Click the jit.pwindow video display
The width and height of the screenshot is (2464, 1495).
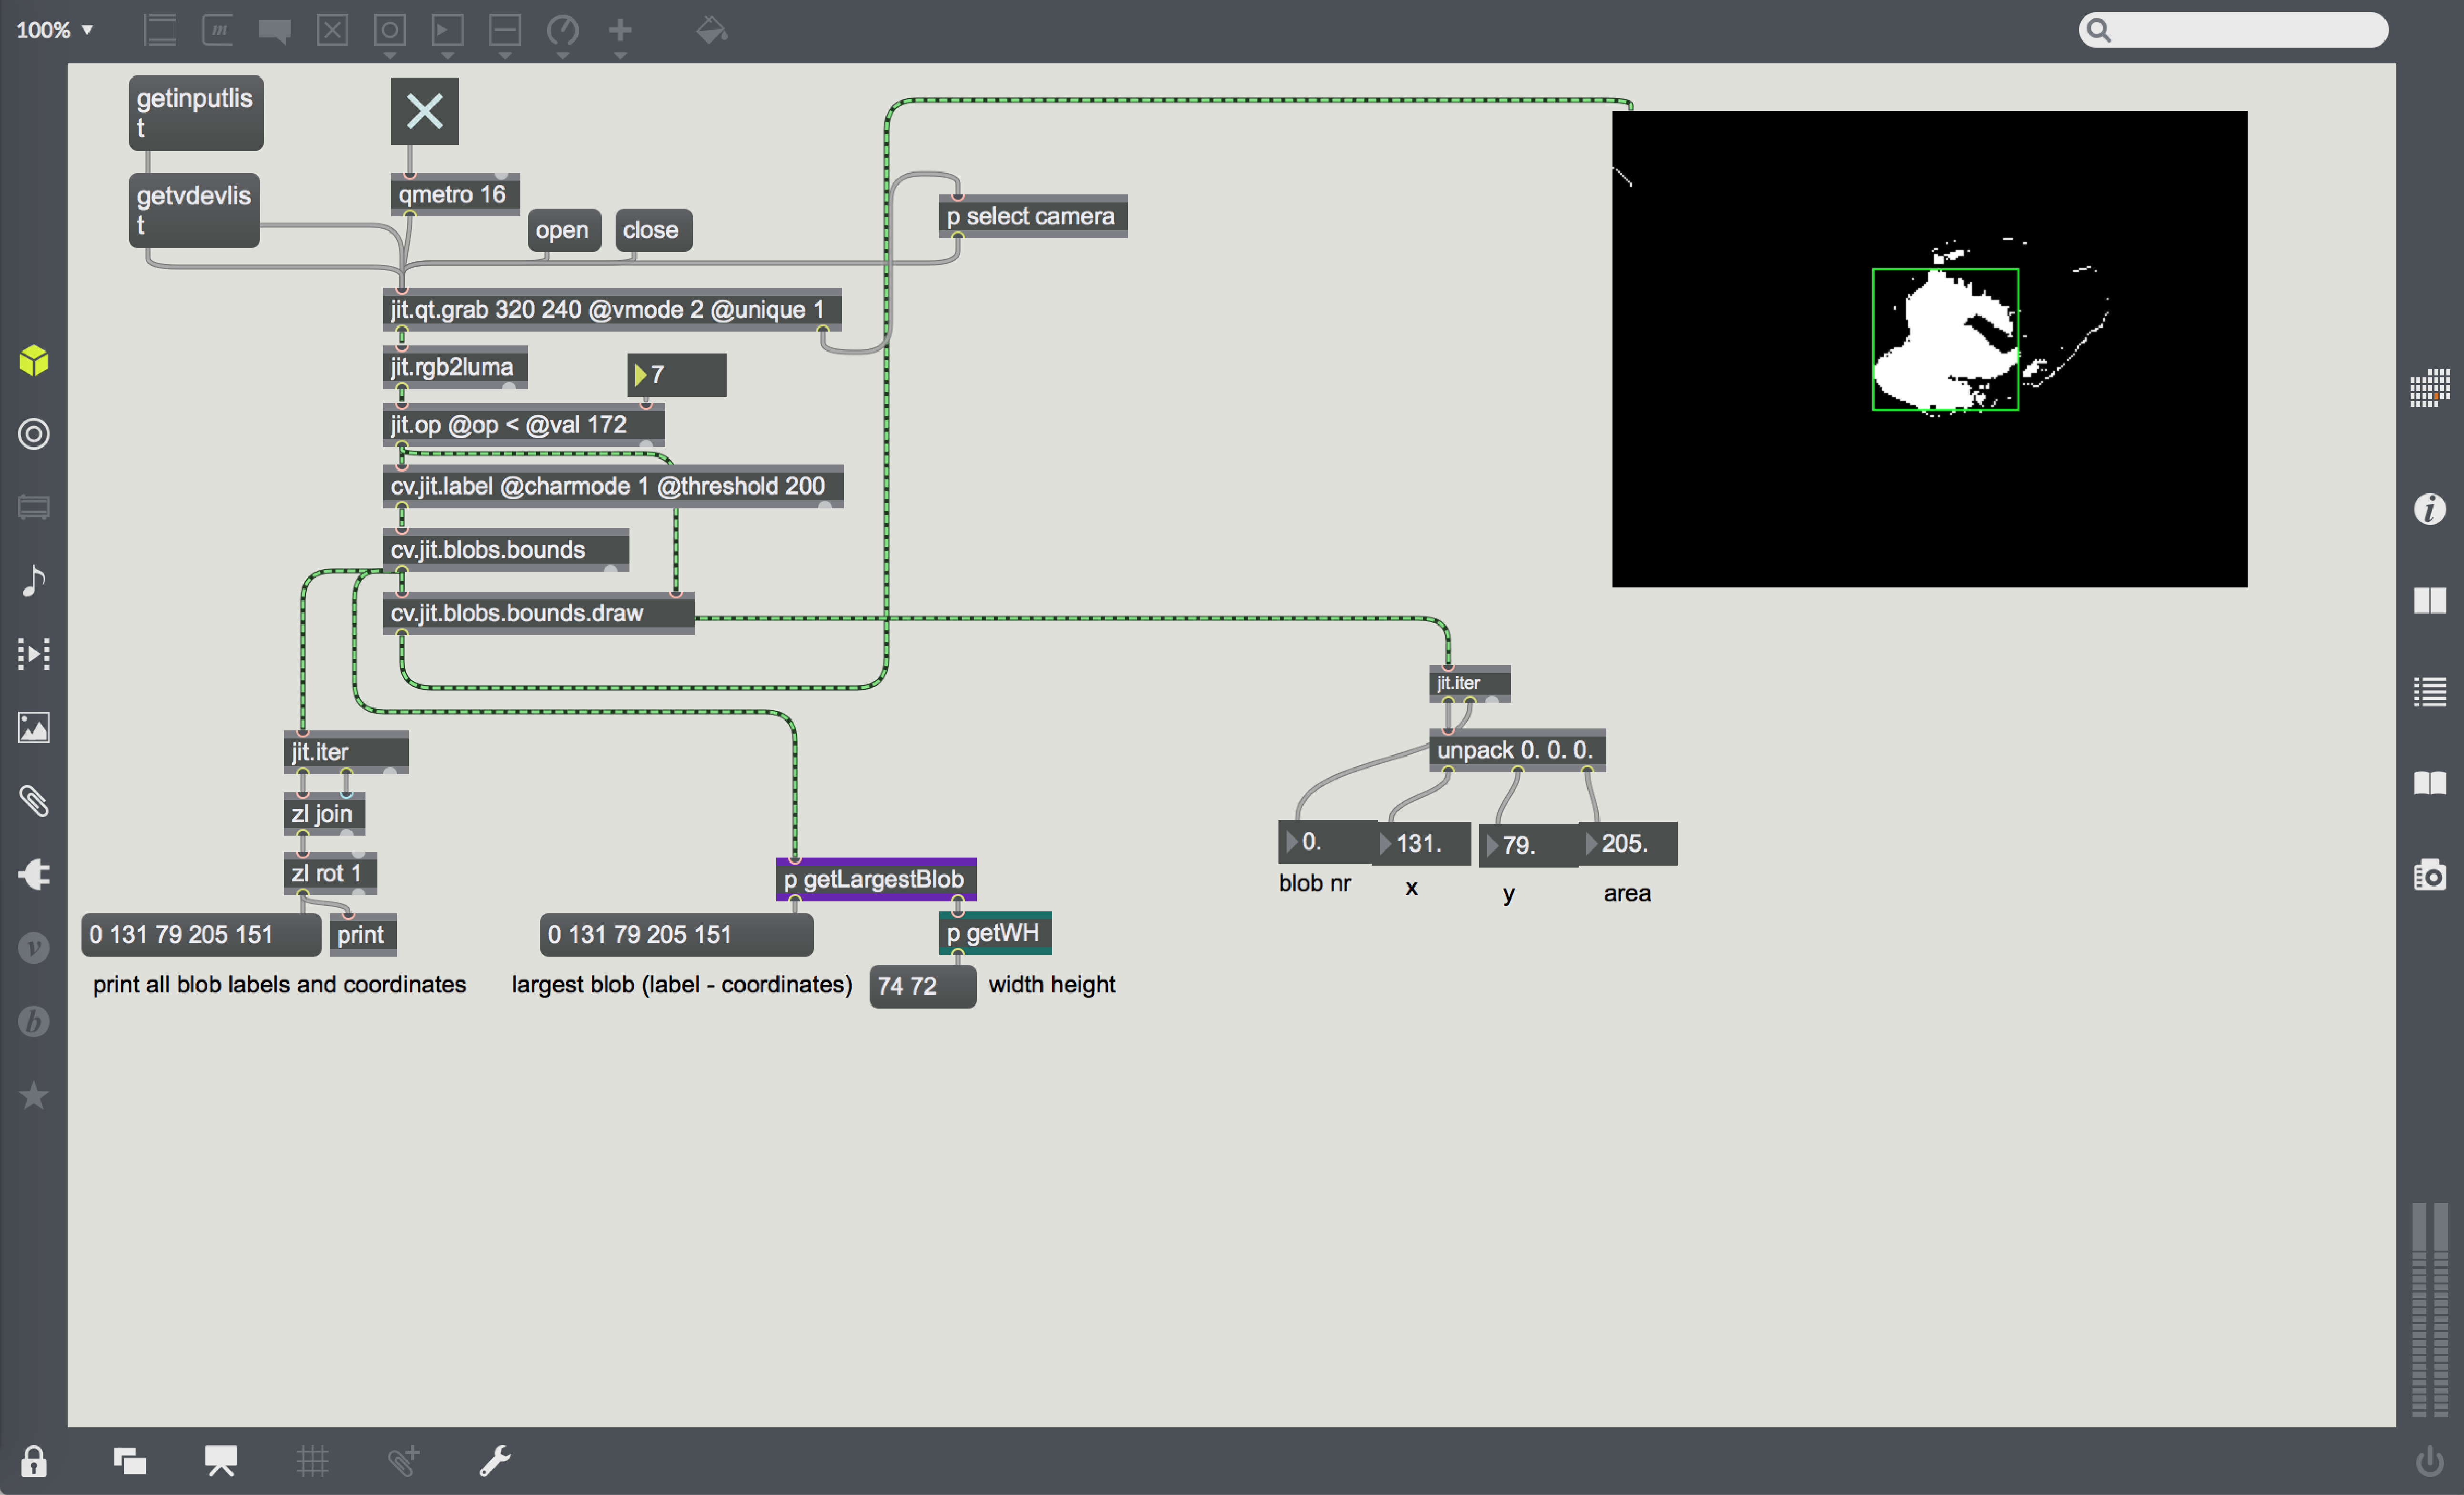coord(1929,349)
